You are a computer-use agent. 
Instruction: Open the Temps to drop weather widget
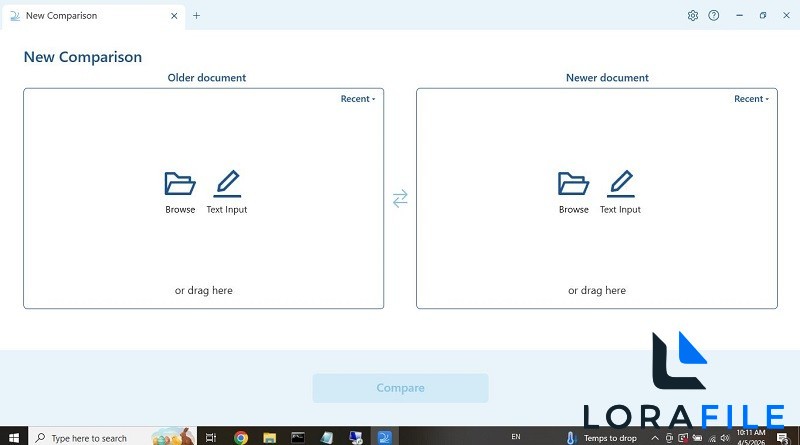pos(602,438)
